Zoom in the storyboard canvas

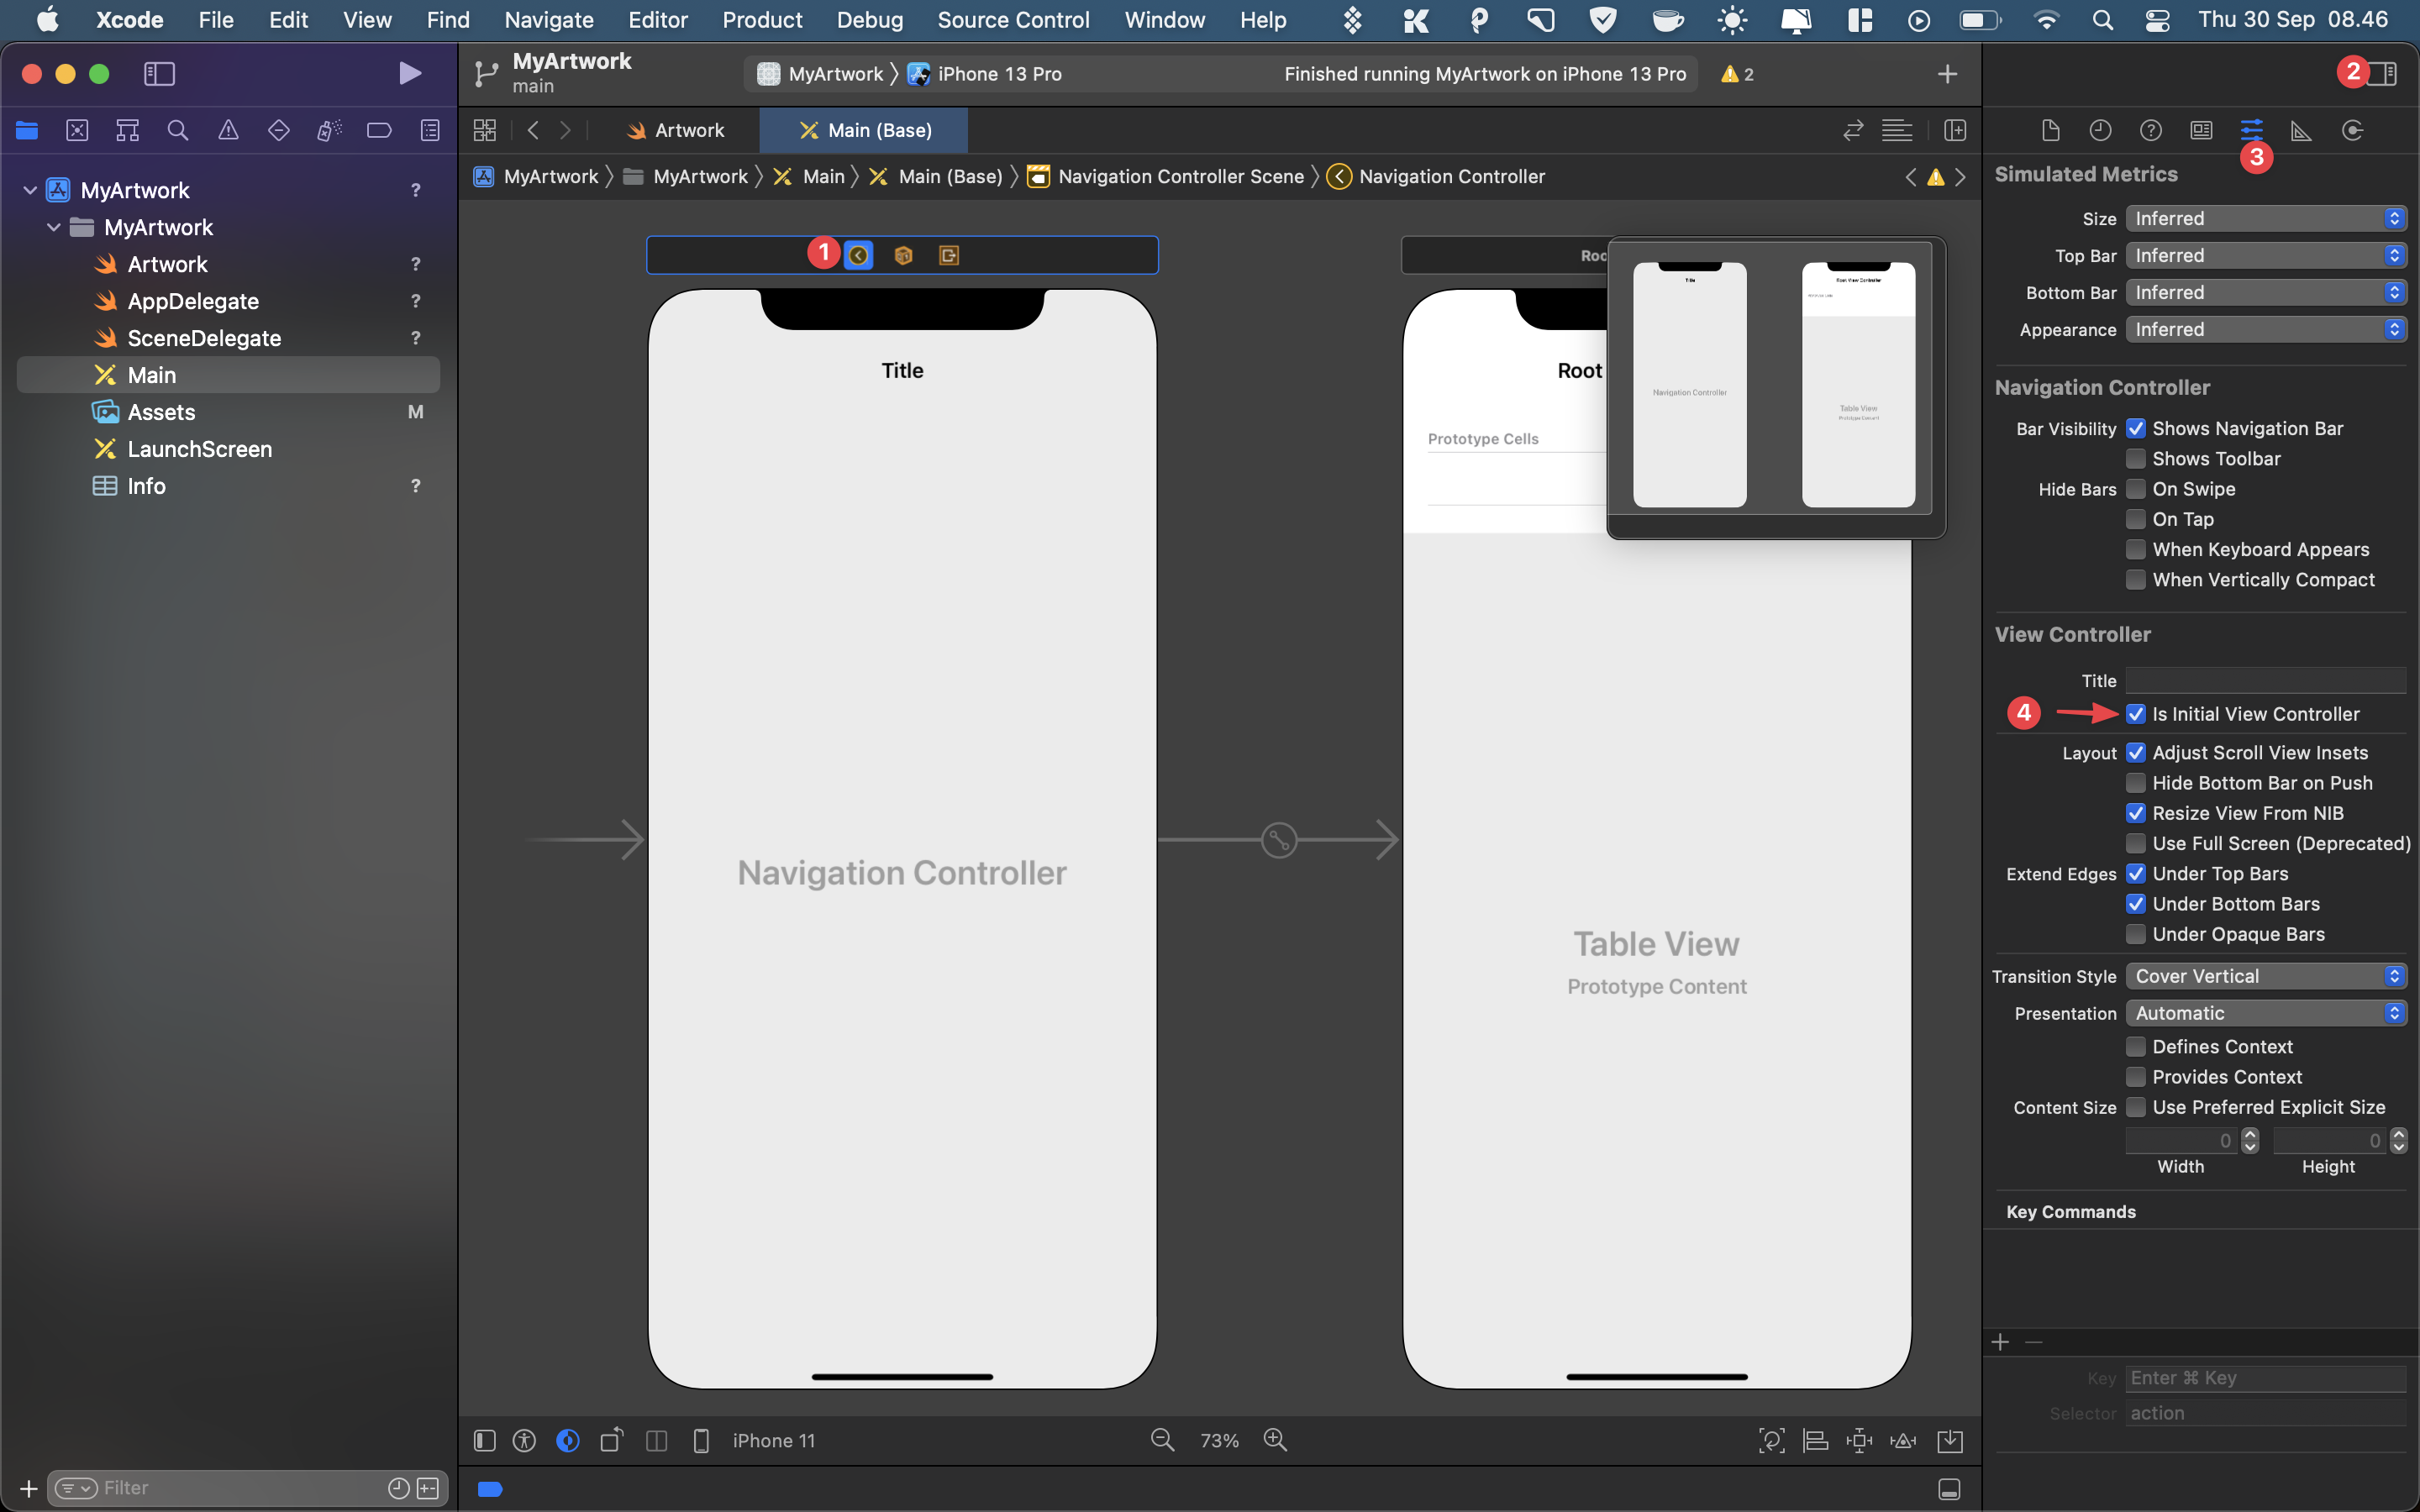point(1275,1440)
